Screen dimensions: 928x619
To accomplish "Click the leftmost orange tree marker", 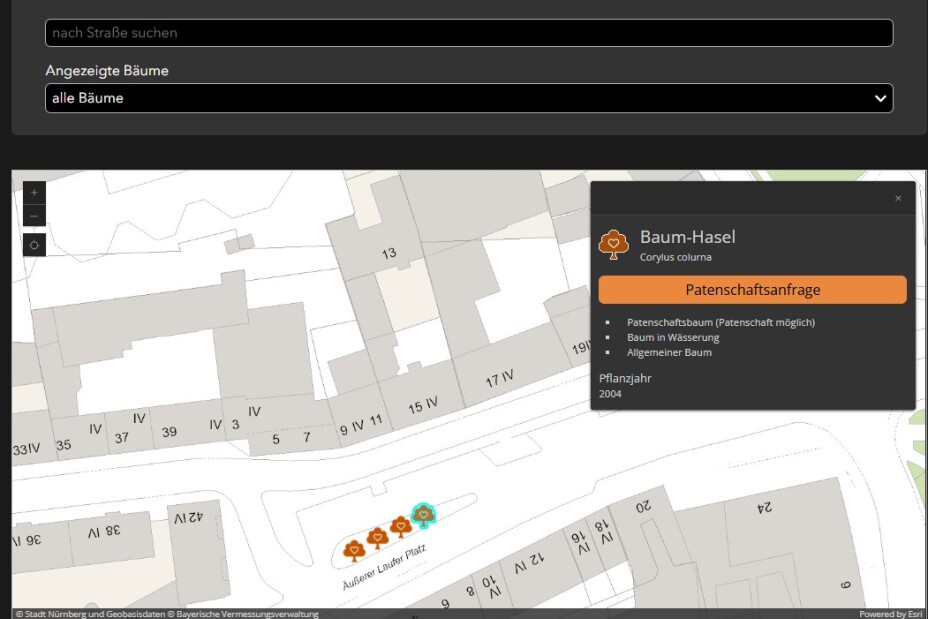I will tap(353, 550).
